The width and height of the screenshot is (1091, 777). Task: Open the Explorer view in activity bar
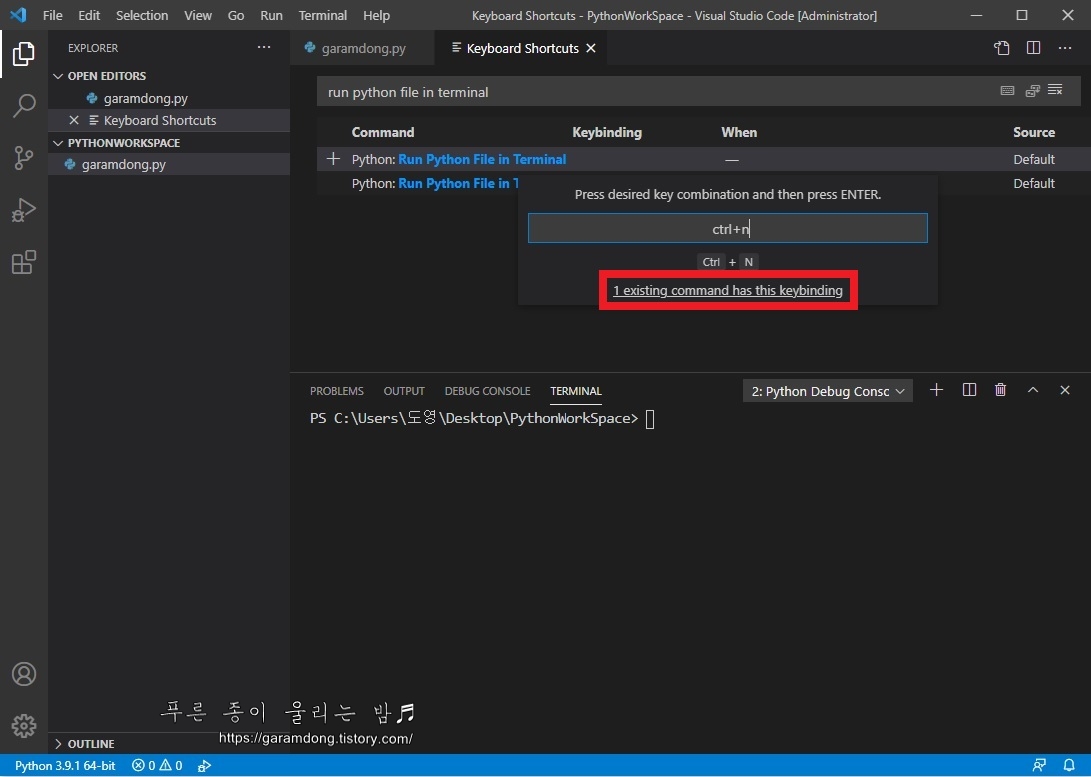(24, 54)
